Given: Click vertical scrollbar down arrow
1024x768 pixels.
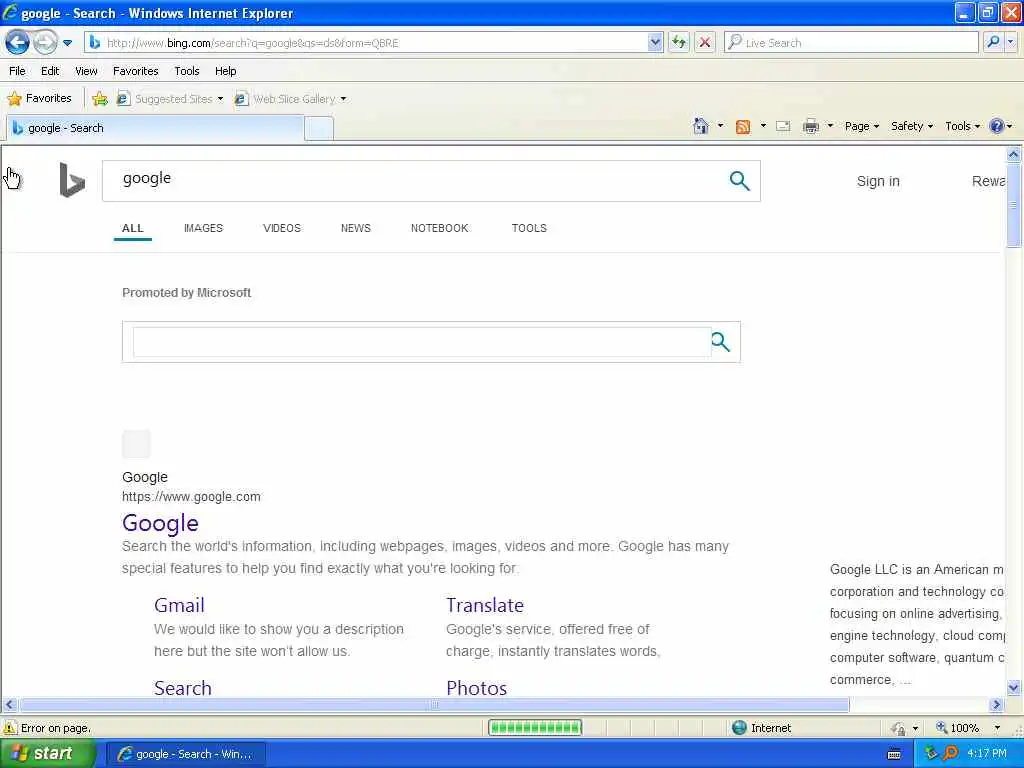Looking at the screenshot, I should [1014, 688].
